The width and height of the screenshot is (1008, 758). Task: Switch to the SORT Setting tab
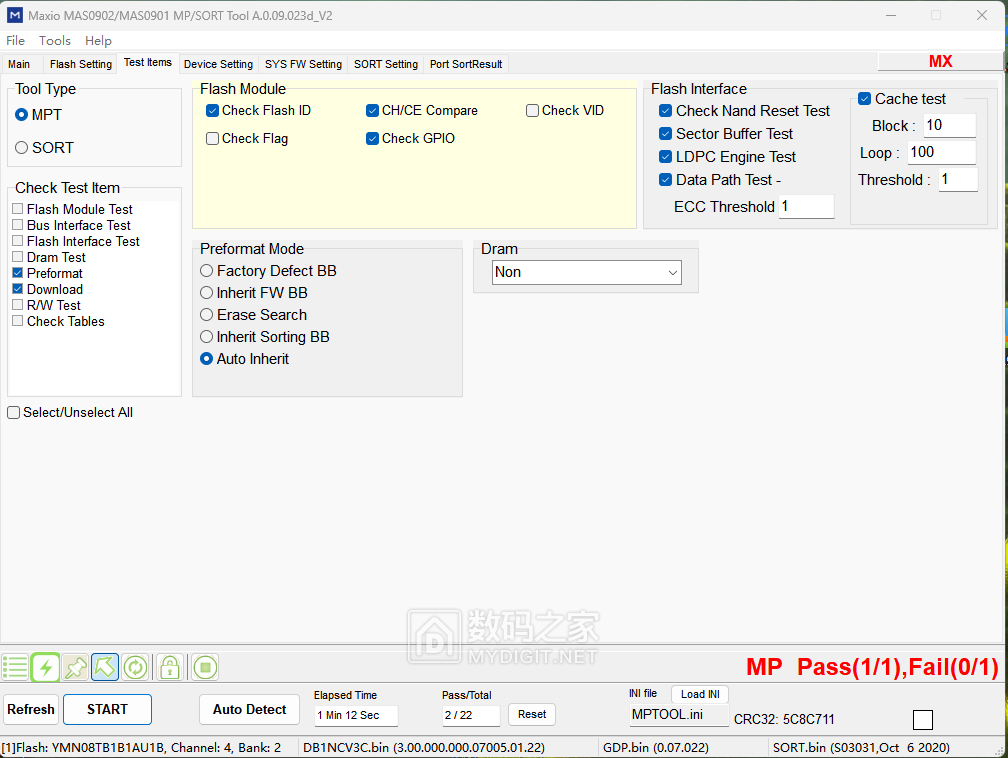[x=386, y=64]
